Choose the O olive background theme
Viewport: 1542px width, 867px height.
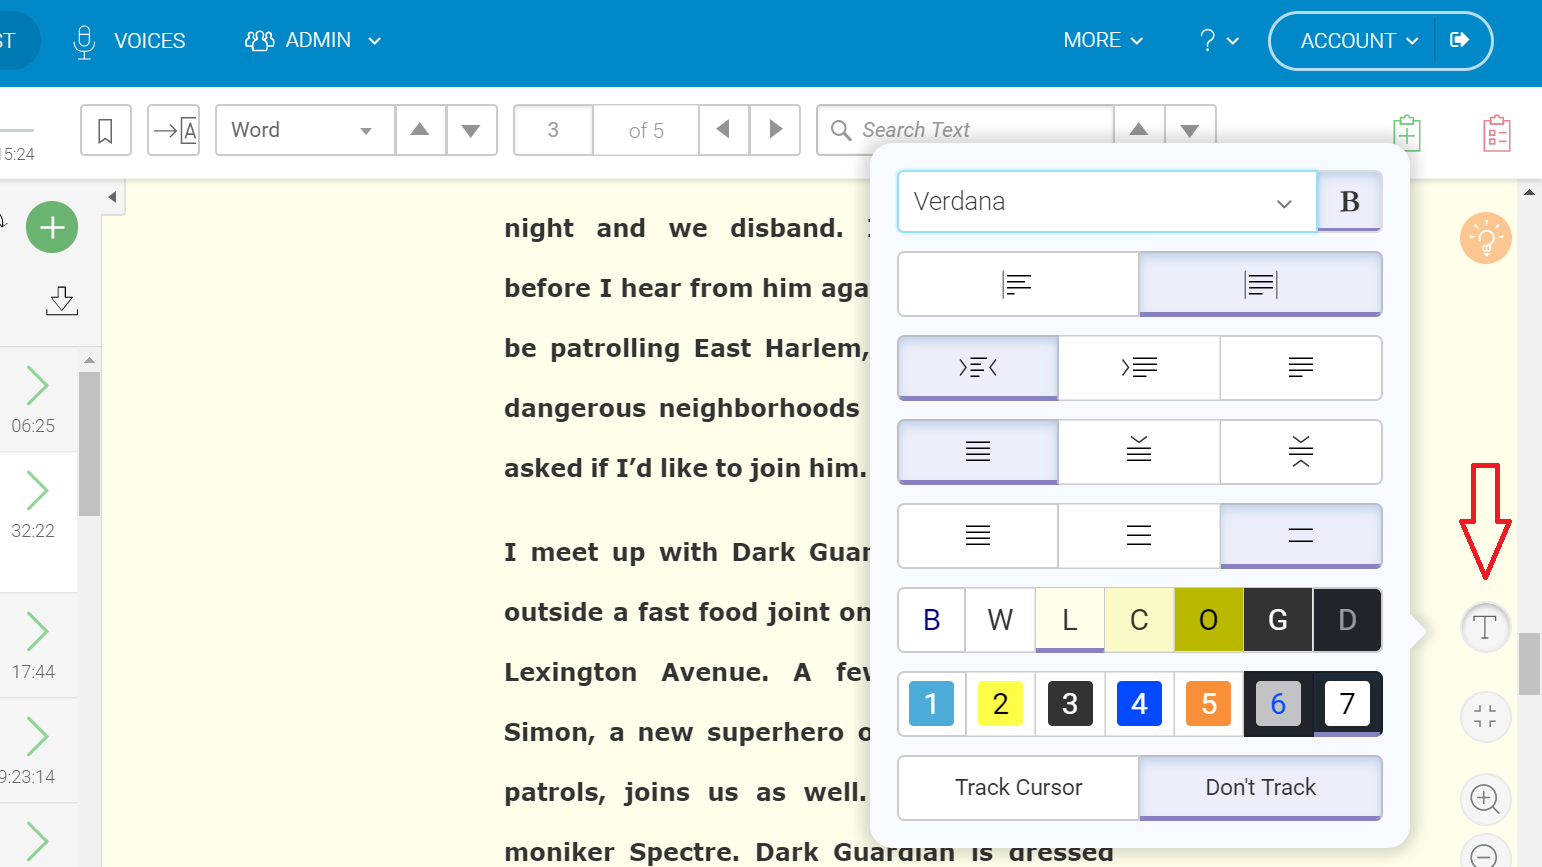[x=1209, y=620]
